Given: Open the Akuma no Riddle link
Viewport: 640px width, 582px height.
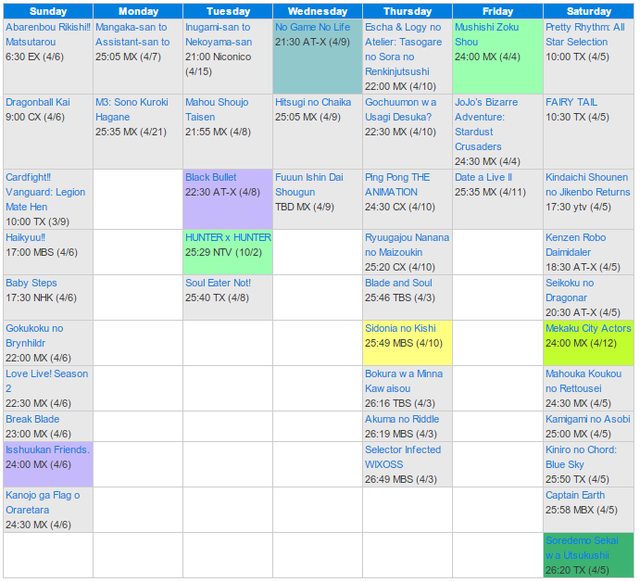Looking at the screenshot, I should coord(402,419).
